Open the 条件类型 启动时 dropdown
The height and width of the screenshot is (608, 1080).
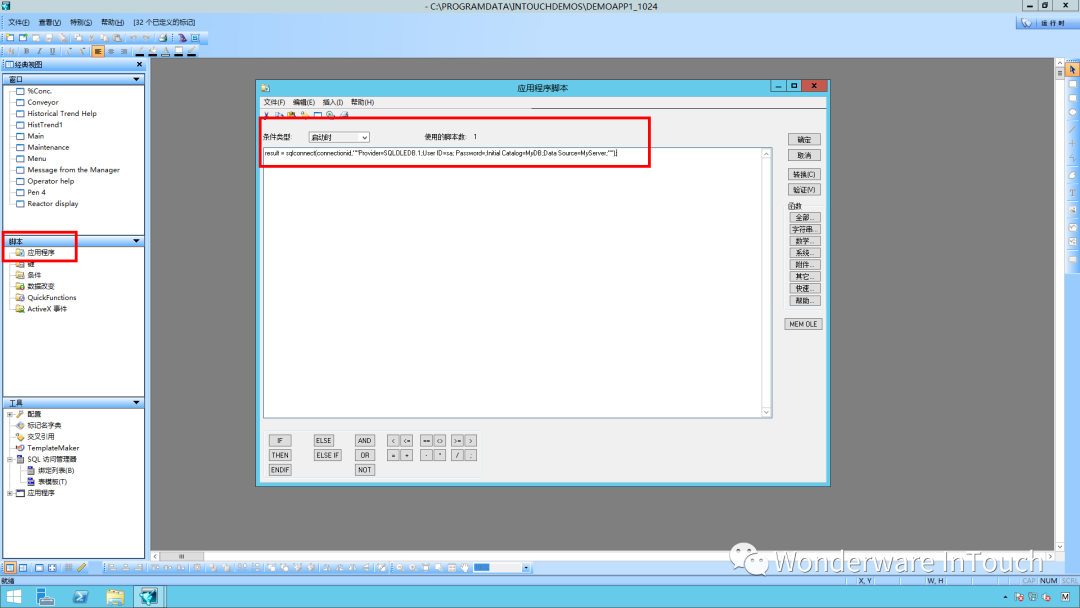[x=362, y=136]
